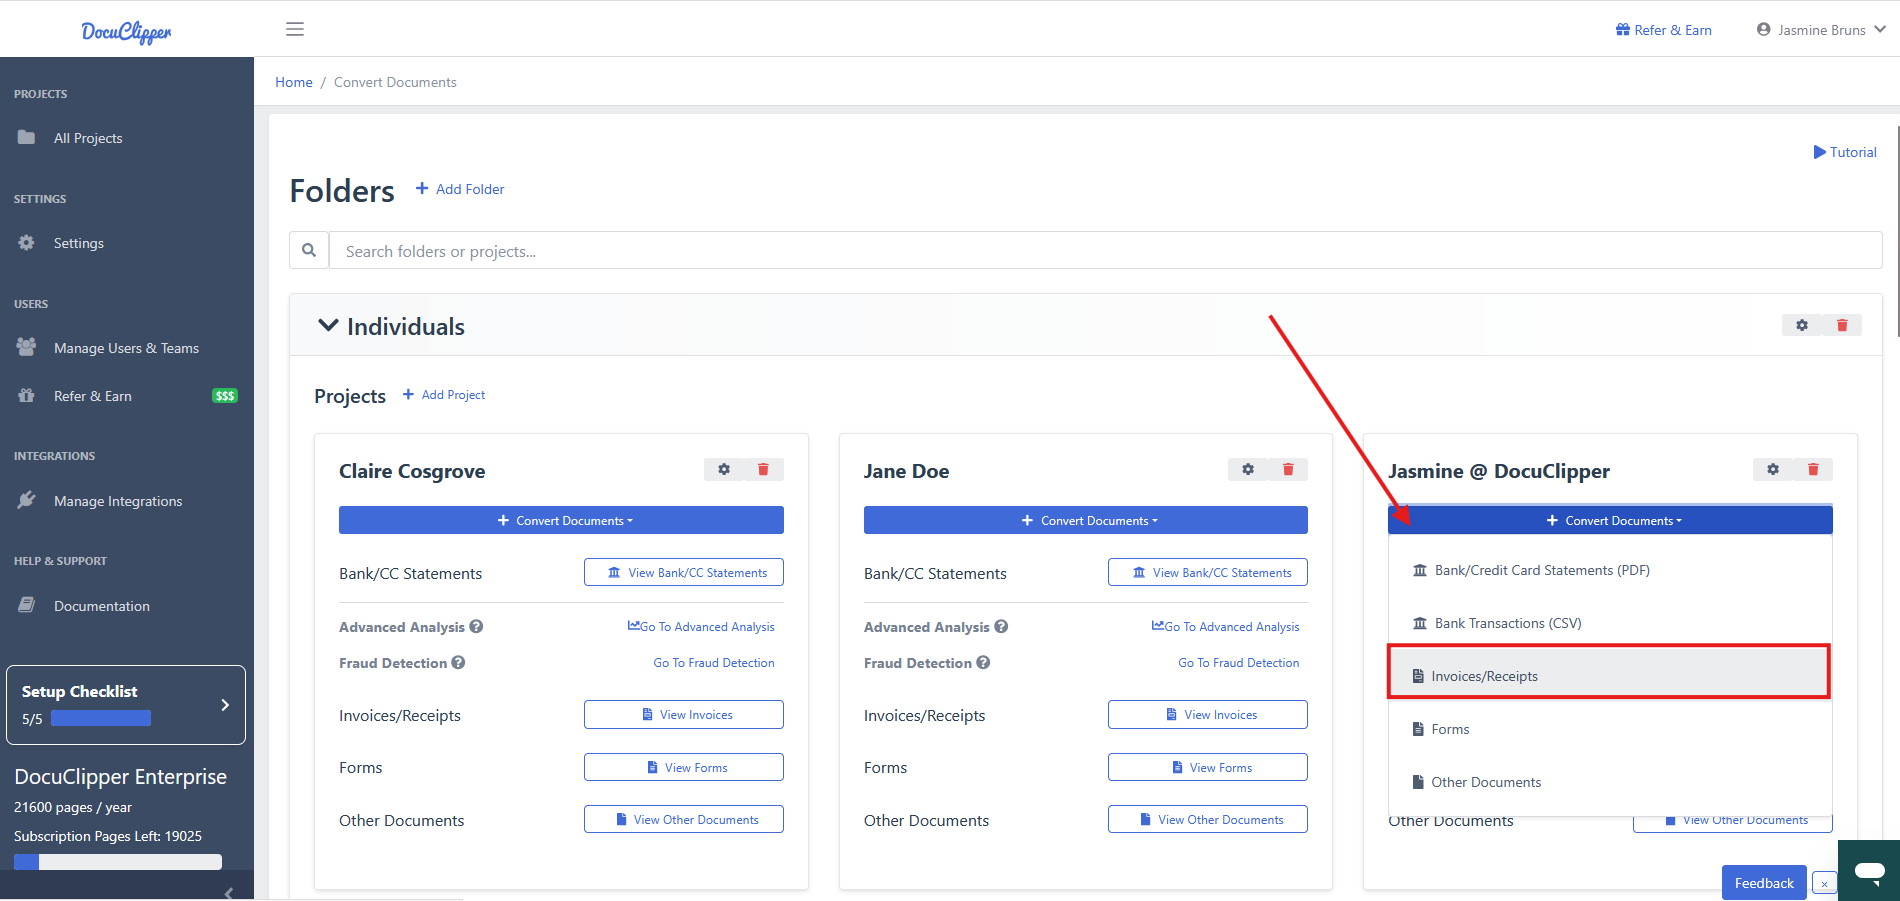Image resolution: width=1900 pixels, height=901 pixels.
Task: Click View Invoices for Jane Doe
Action: click(1207, 715)
